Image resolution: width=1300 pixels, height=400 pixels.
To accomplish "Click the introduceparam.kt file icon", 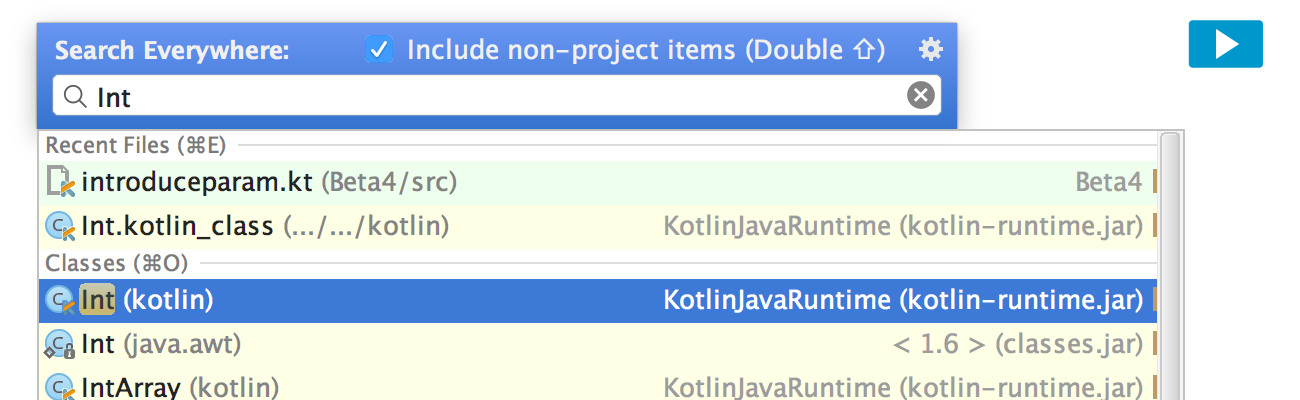I will pos(61,182).
